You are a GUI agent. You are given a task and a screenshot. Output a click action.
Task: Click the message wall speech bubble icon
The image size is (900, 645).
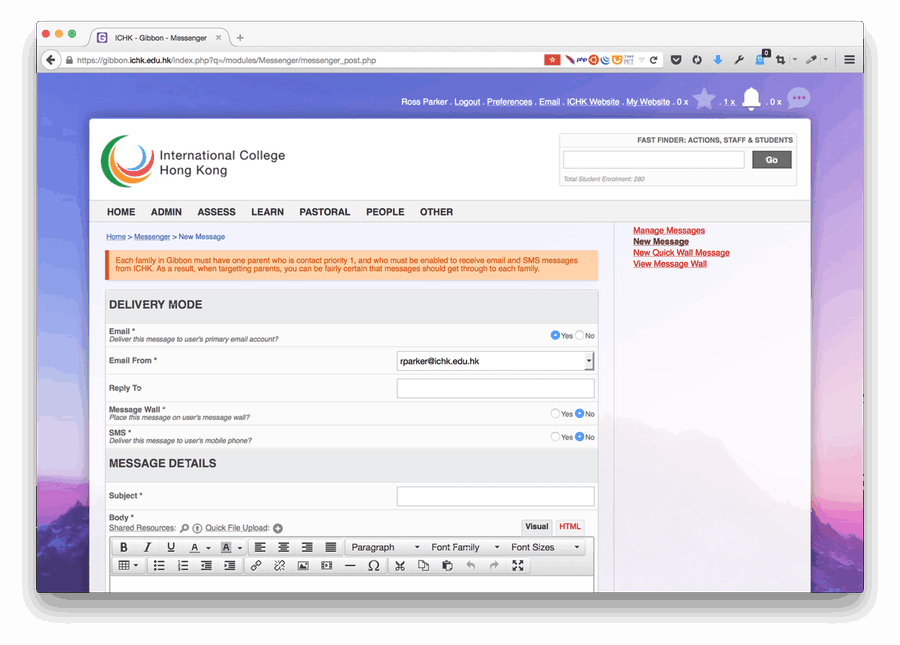(x=798, y=98)
